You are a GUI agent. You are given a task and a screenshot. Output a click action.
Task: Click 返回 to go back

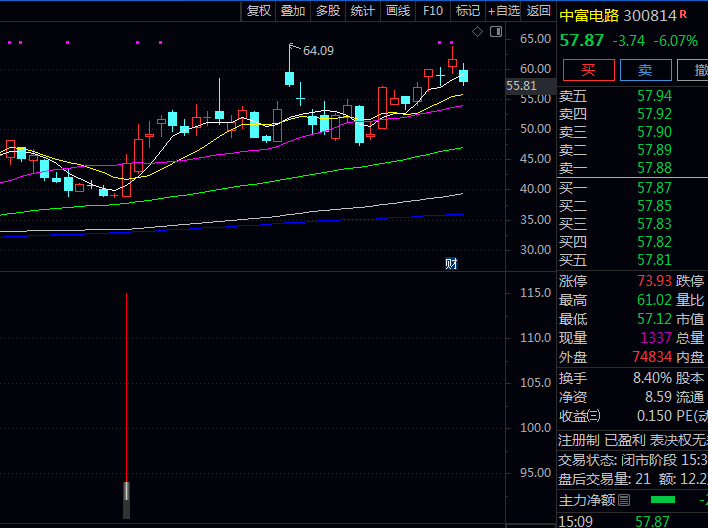click(538, 10)
